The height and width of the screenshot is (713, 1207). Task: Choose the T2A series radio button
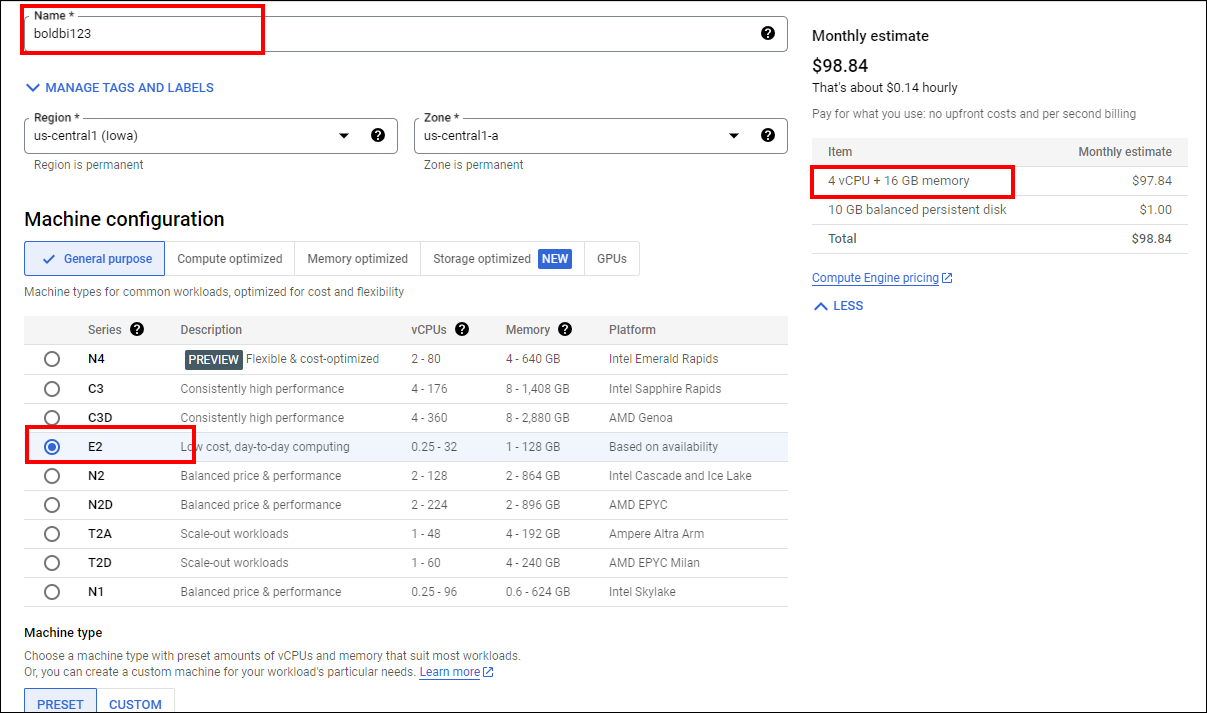tap(52, 534)
